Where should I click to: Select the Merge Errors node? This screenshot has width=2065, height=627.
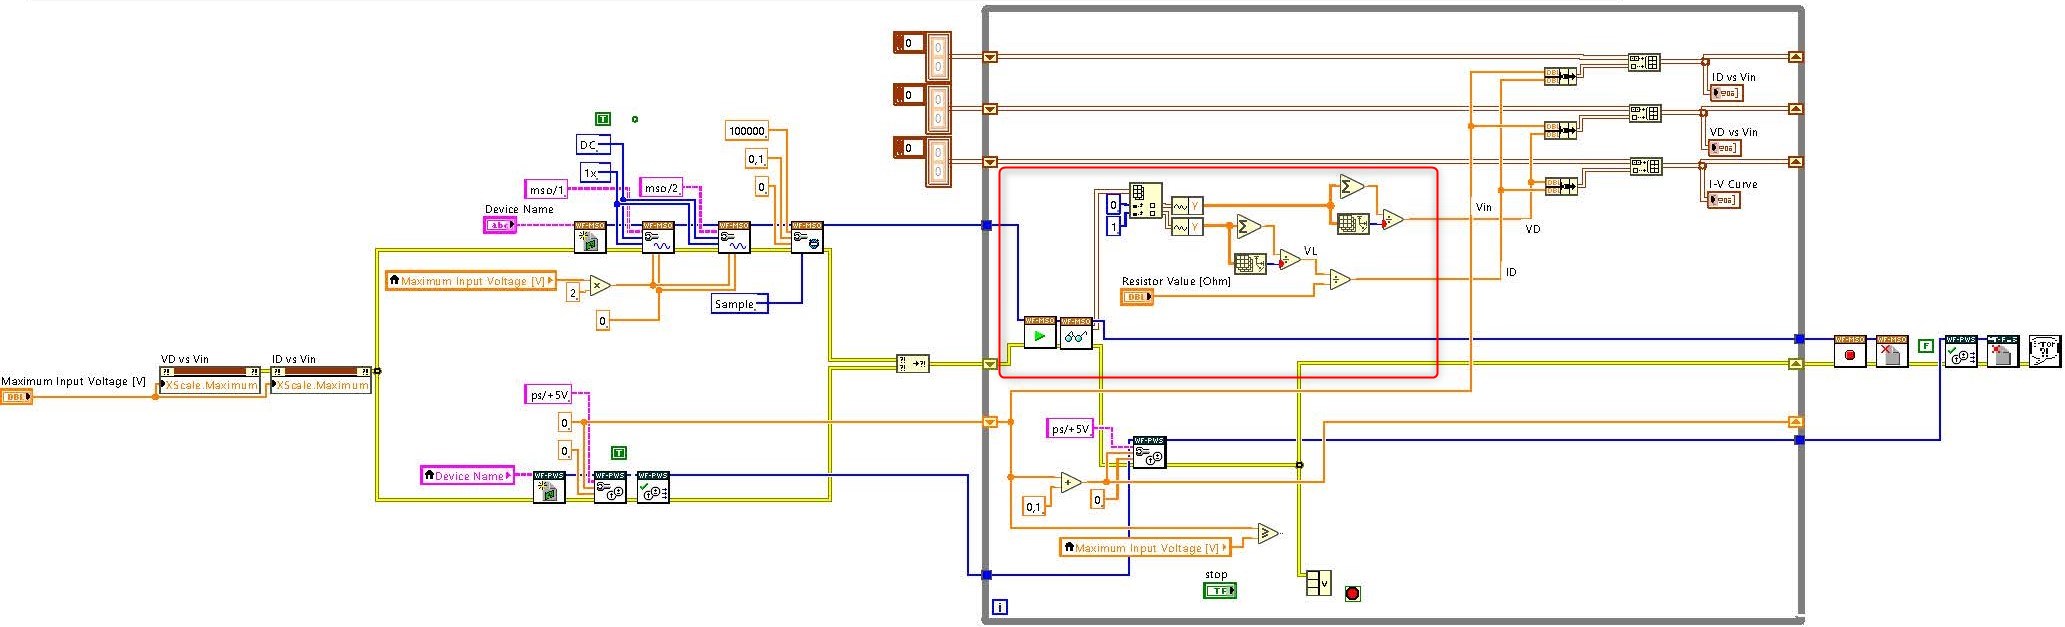(914, 364)
